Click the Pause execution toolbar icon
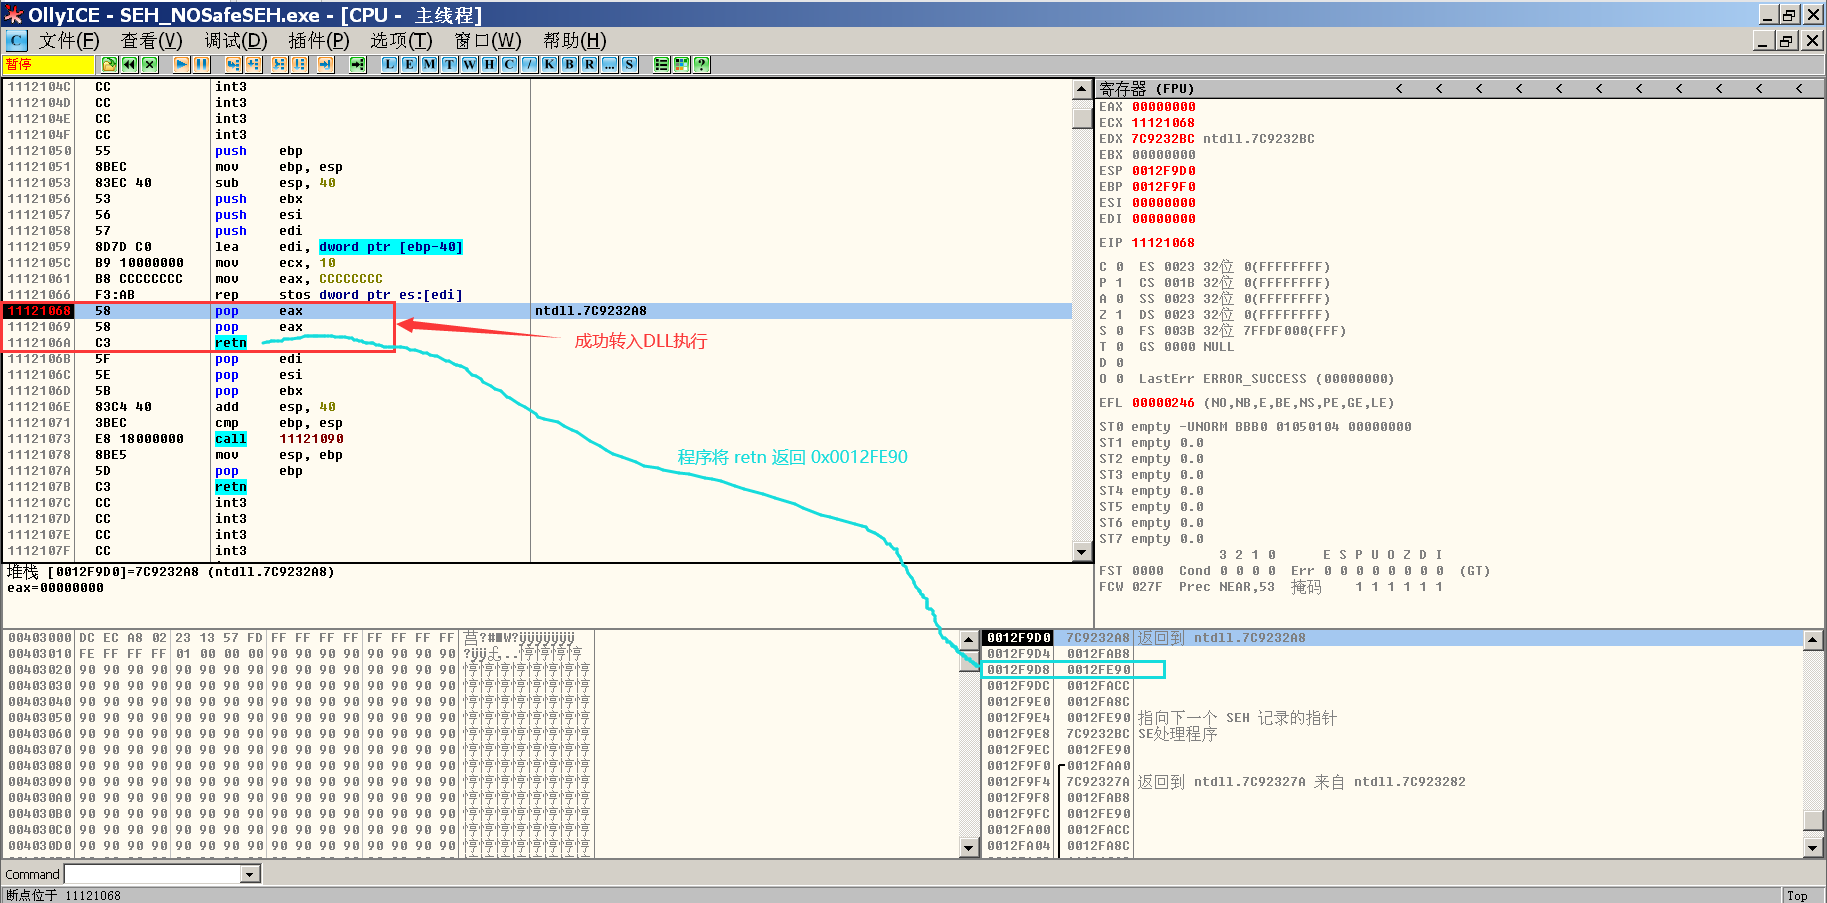The height and width of the screenshot is (903, 1827). tap(201, 64)
